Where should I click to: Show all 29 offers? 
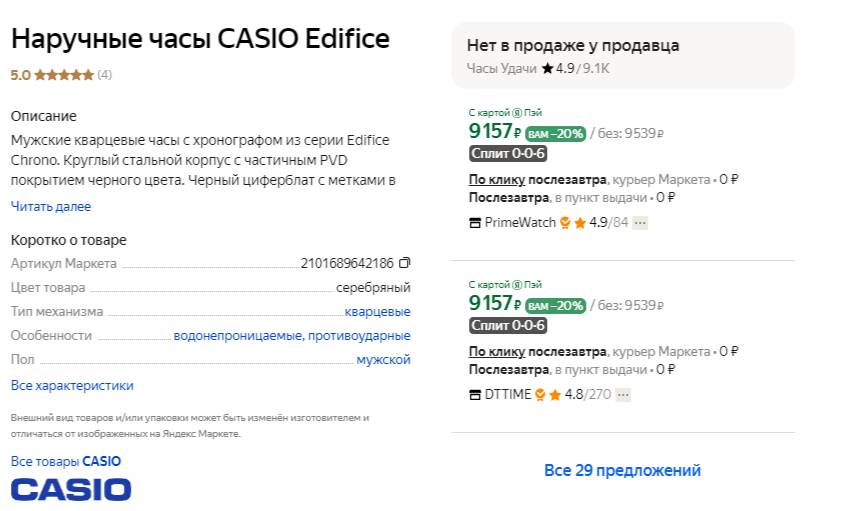tap(622, 470)
